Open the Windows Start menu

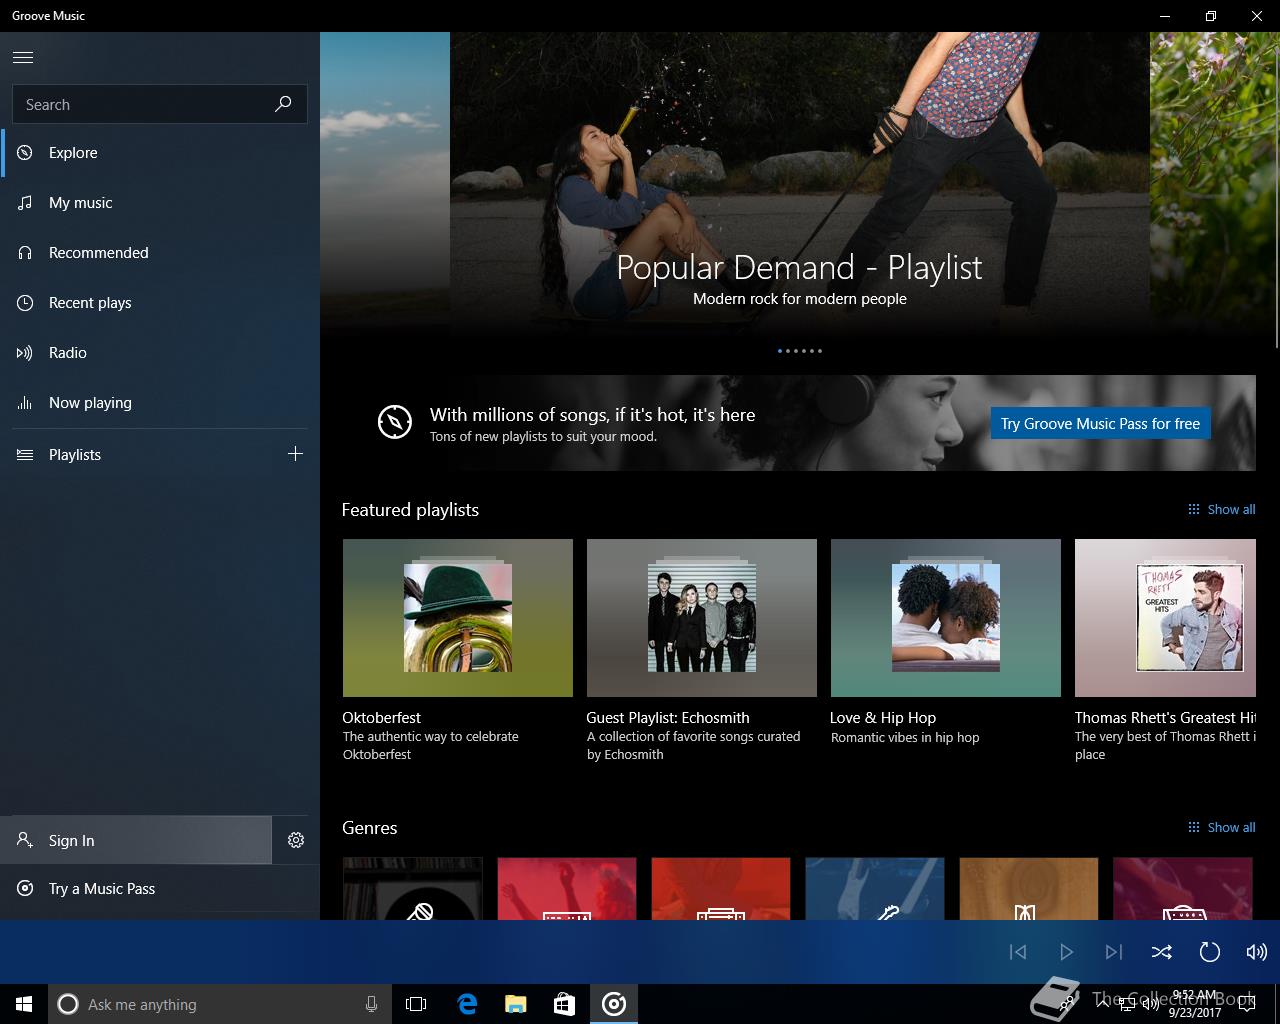point(24,1004)
